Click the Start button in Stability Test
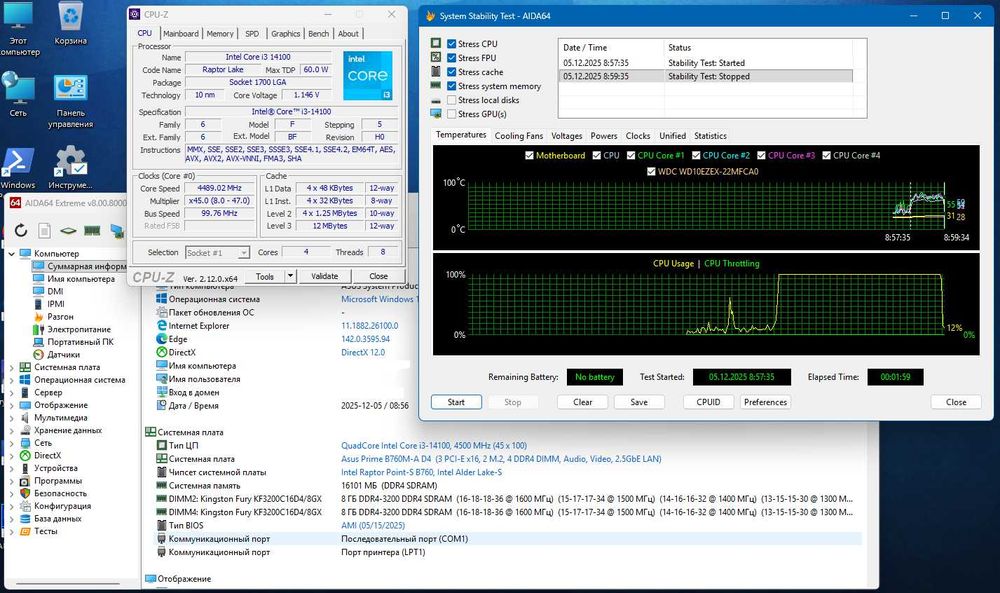 (456, 402)
